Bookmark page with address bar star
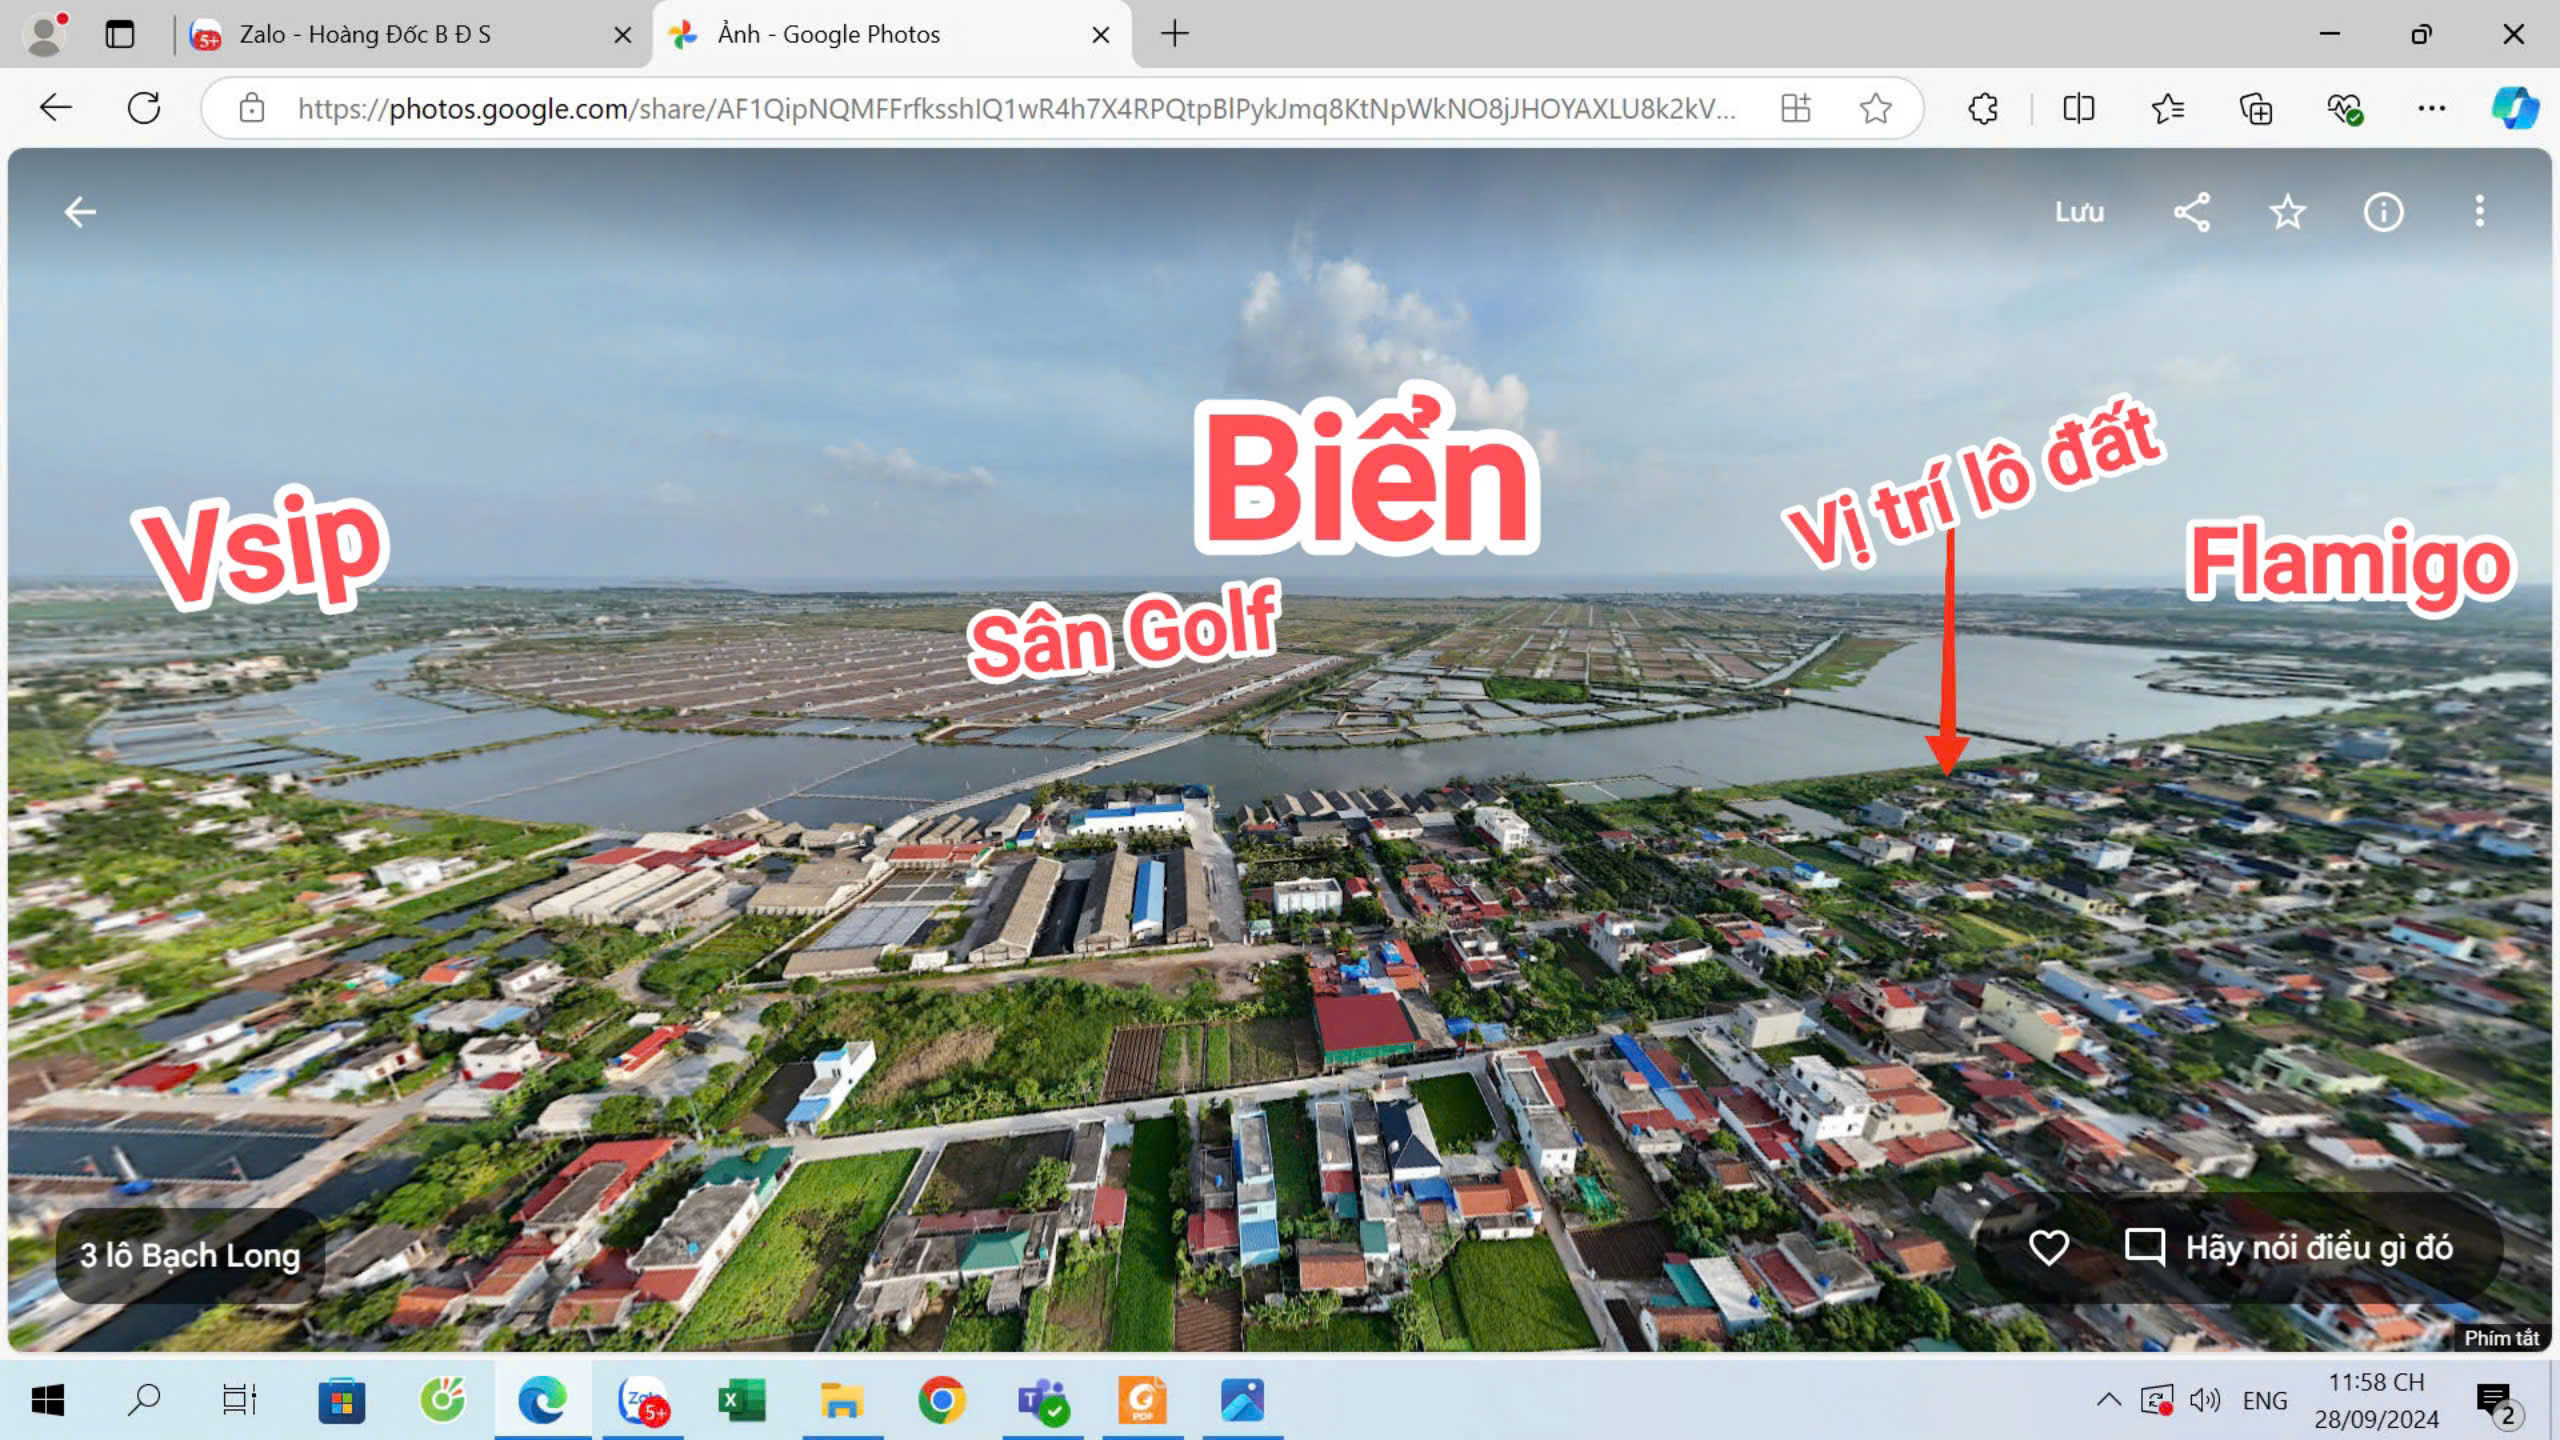Image resolution: width=2560 pixels, height=1440 pixels. pyautogui.click(x=1875, y=108)
